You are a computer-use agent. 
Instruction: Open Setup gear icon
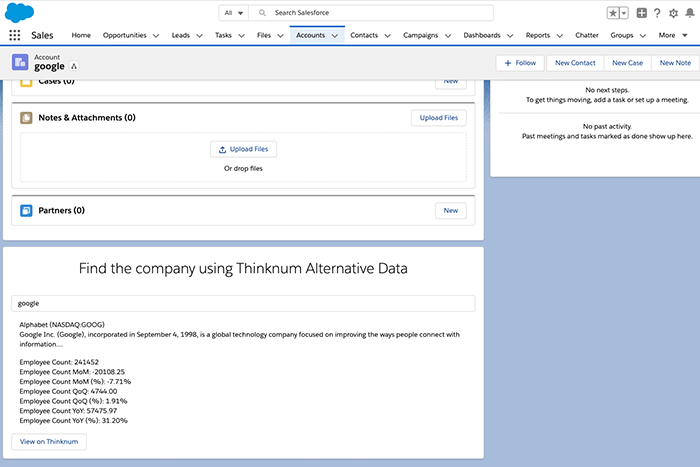pyautogui.click(x=672, y=13)
